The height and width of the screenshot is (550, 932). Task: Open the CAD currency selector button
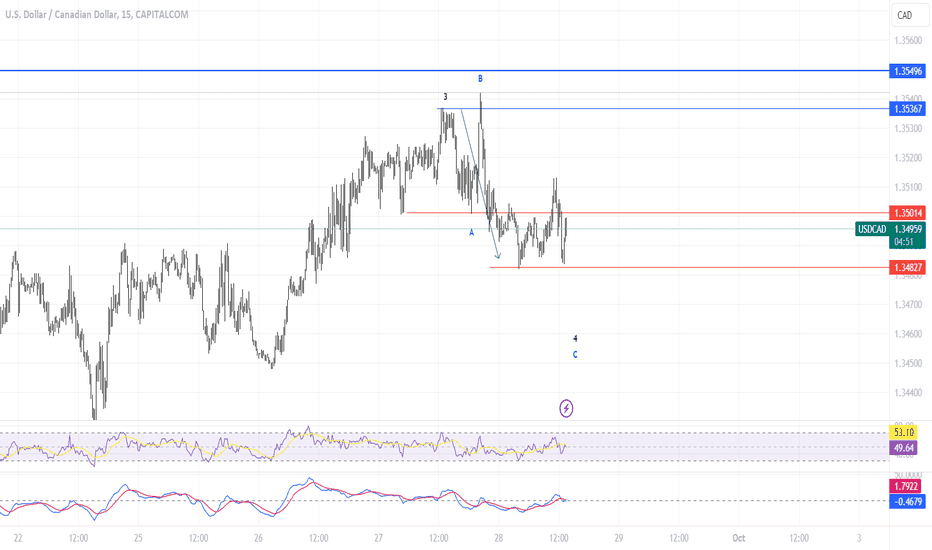909,15
